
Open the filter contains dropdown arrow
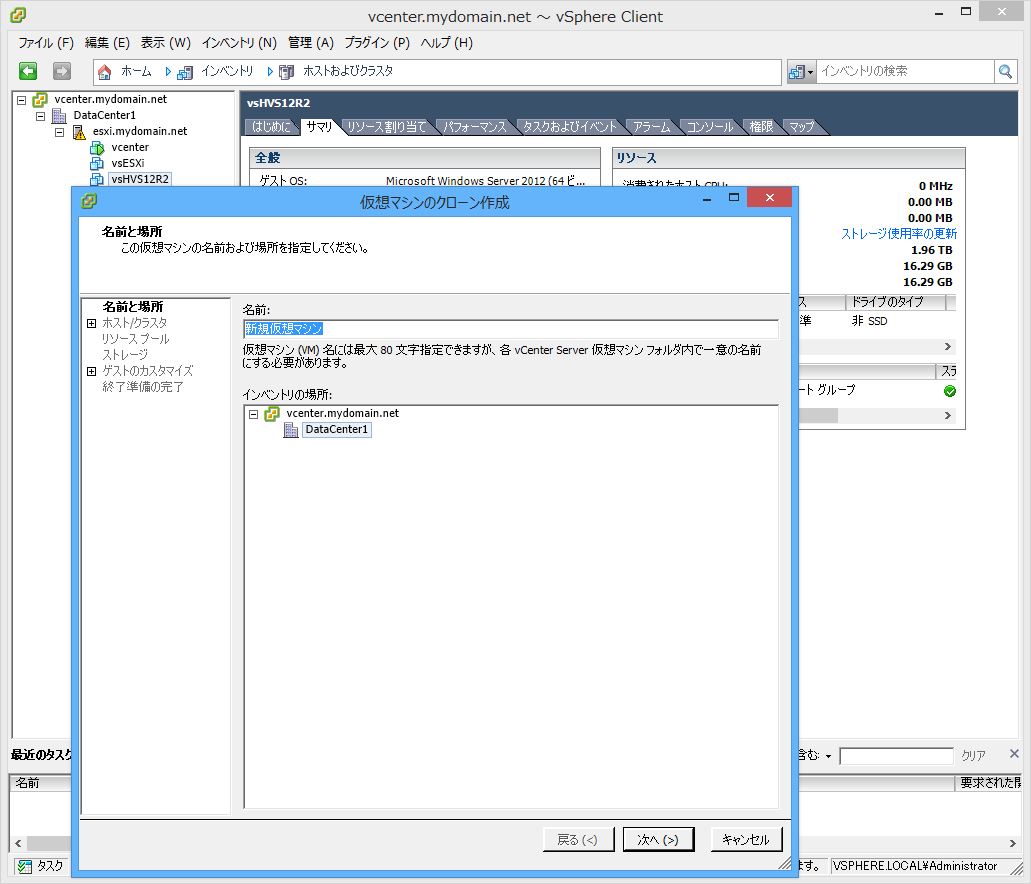[828, 756]
